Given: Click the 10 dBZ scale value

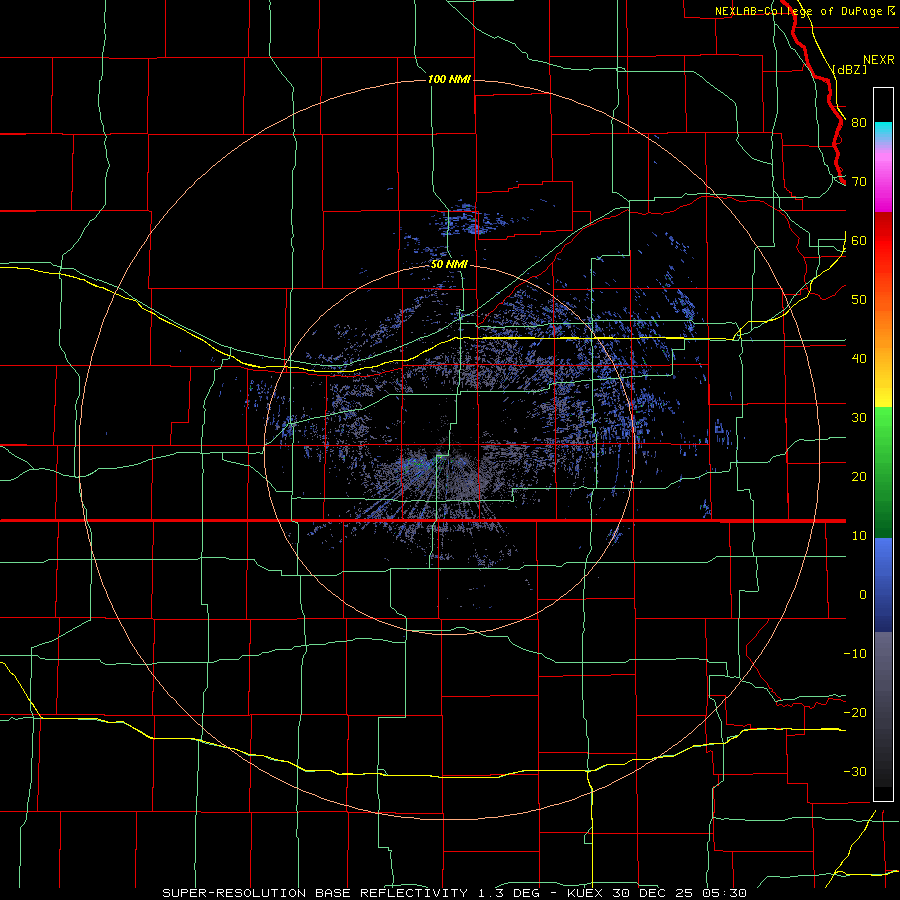Looking at the screenshot, I should (x=859, y=536).
